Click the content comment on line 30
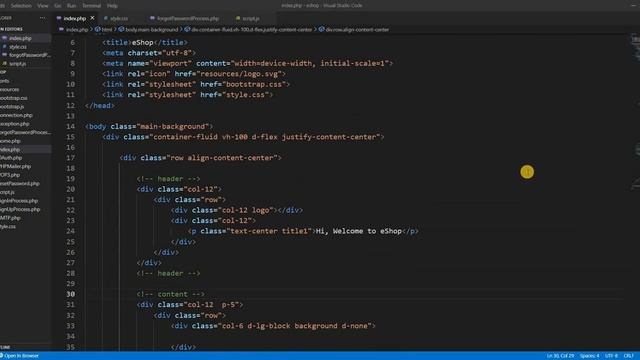Viewport: 640px width, 360px height. pyautogui.click(x=171, y=294)
